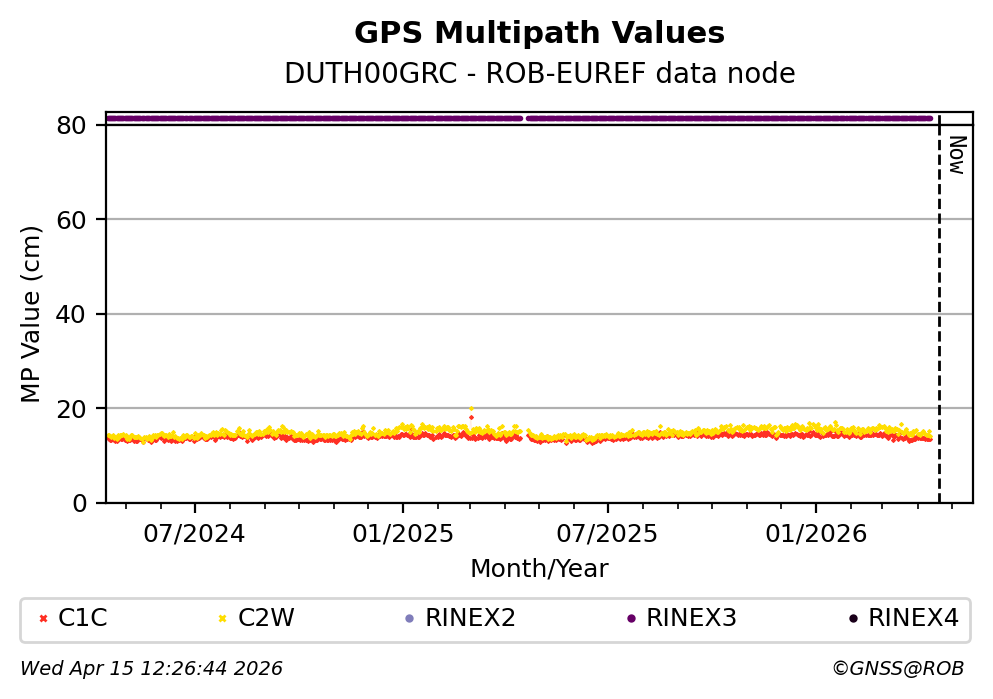Viewport: 993px width, 699px height.
Task: Select the 01/2025 x-axis tick label
Action: 402,533
